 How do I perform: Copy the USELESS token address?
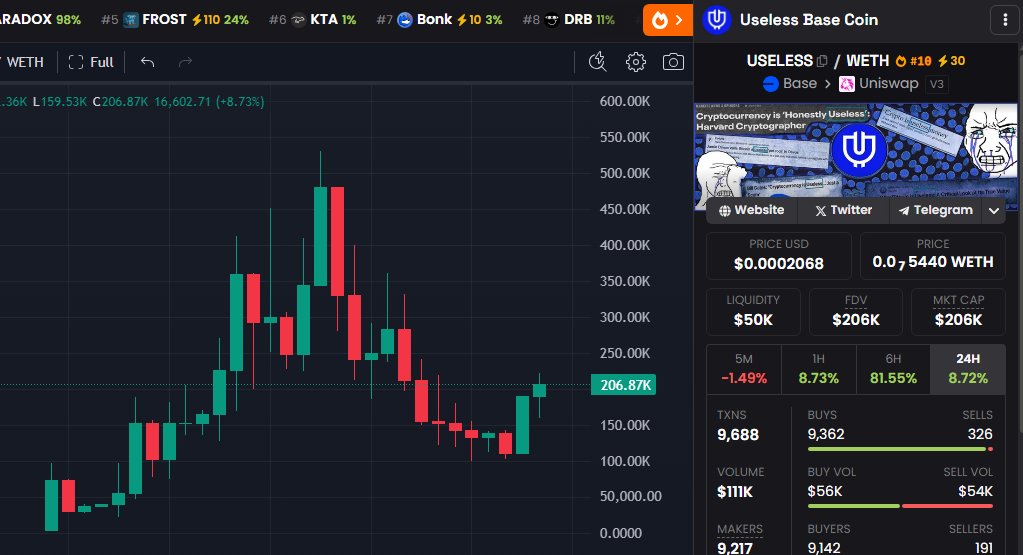pos(821,61)
